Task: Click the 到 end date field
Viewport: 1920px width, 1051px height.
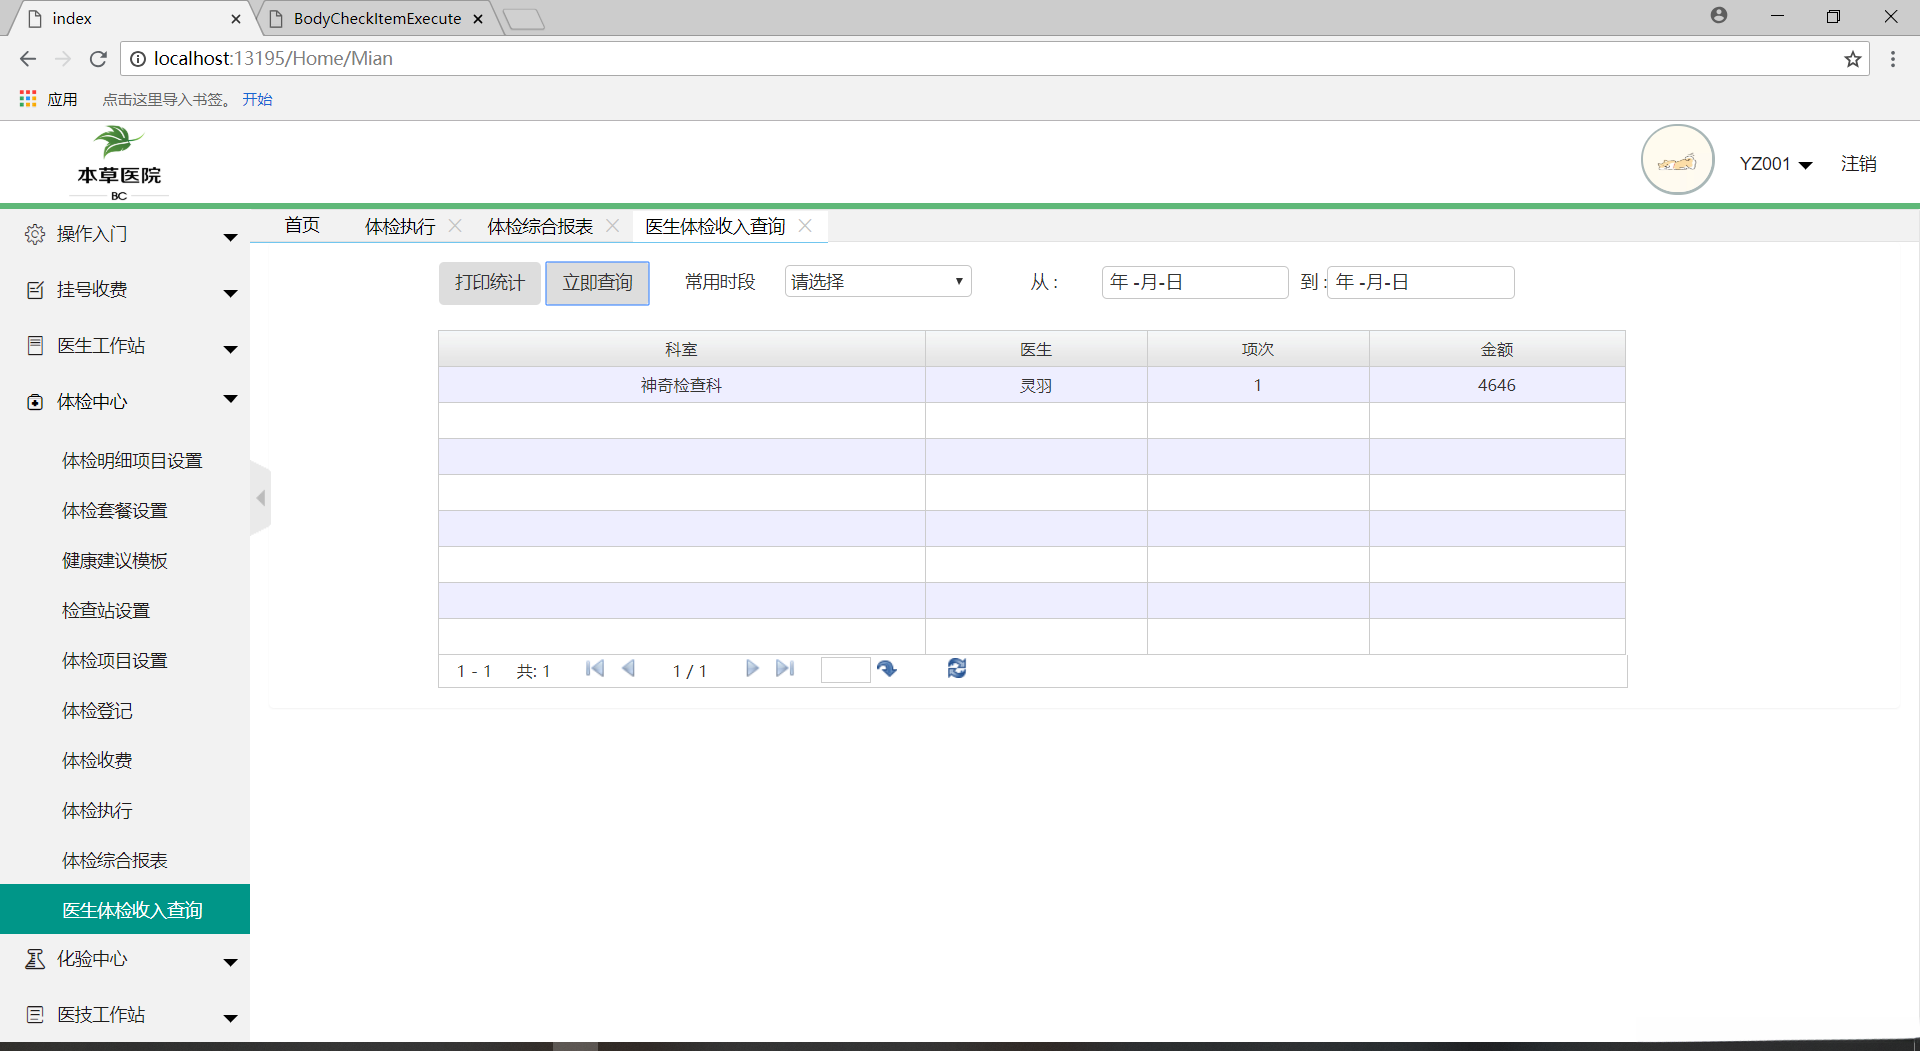Action: pyautogui.click(x=1421, y=282)
